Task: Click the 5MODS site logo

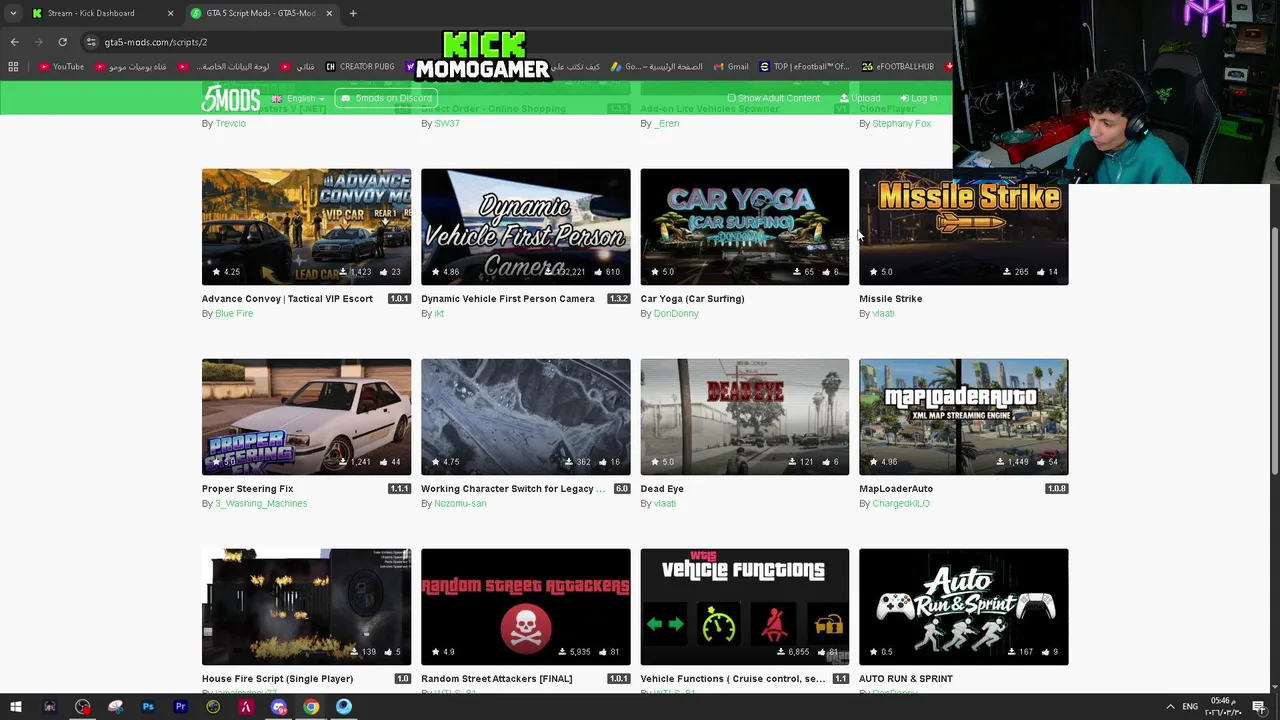Action: tap(231, 98)
